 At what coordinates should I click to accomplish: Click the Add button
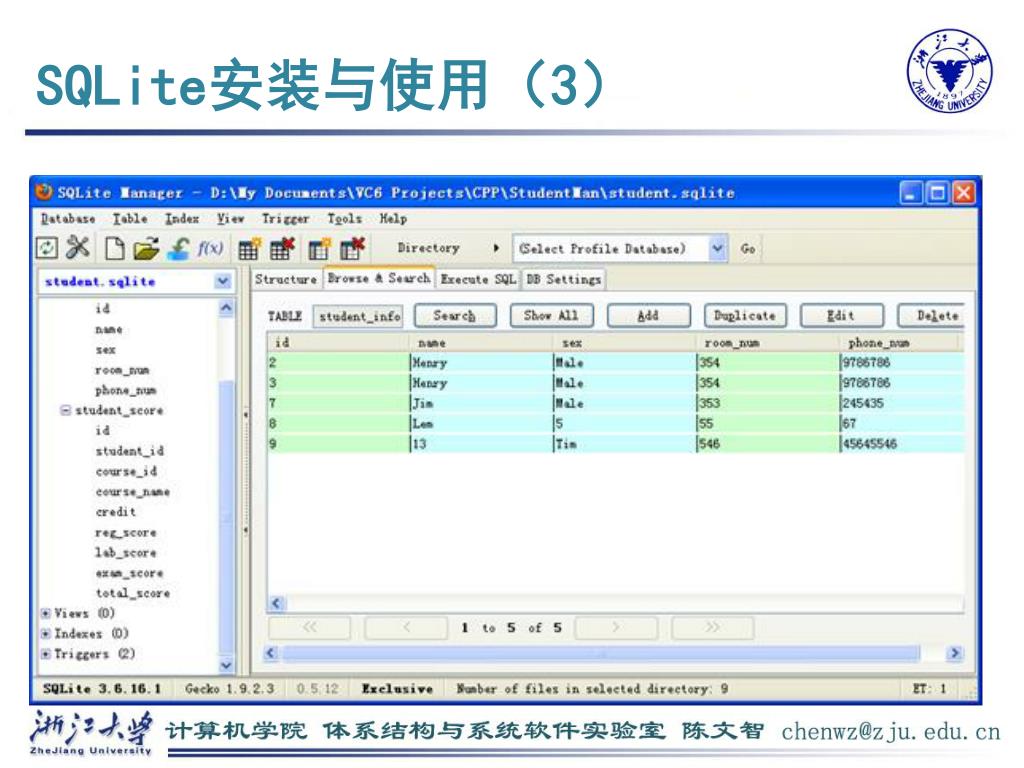[648, 316]
